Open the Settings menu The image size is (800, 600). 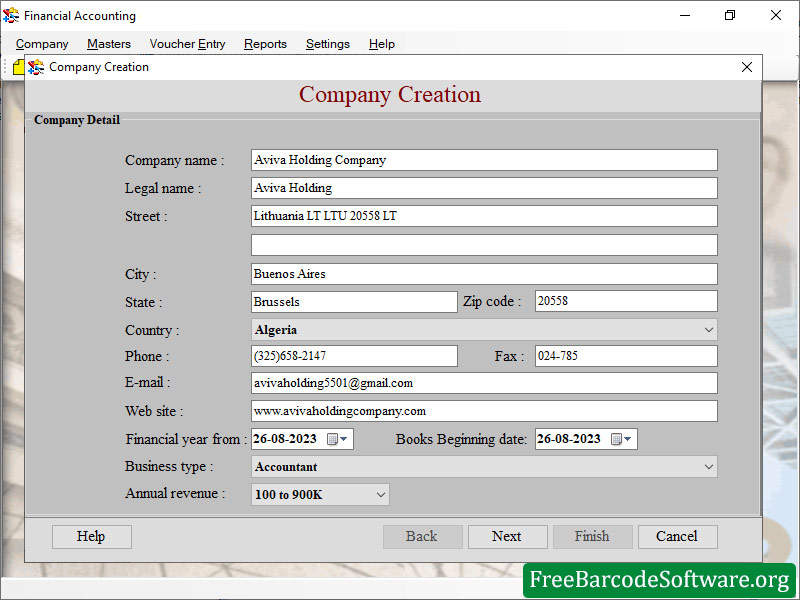click(327, 44)
